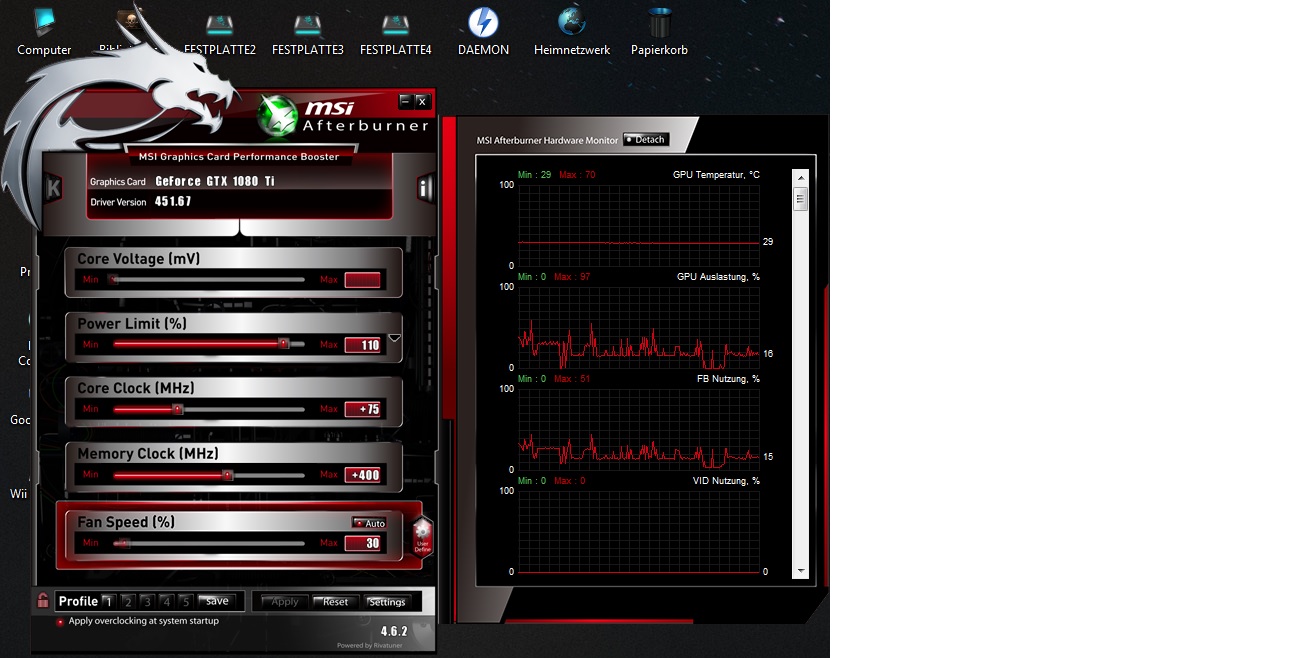Open the Papierkorb recycle bin
The width and height of the screenshot is (1299, 658).
point(660,31)
